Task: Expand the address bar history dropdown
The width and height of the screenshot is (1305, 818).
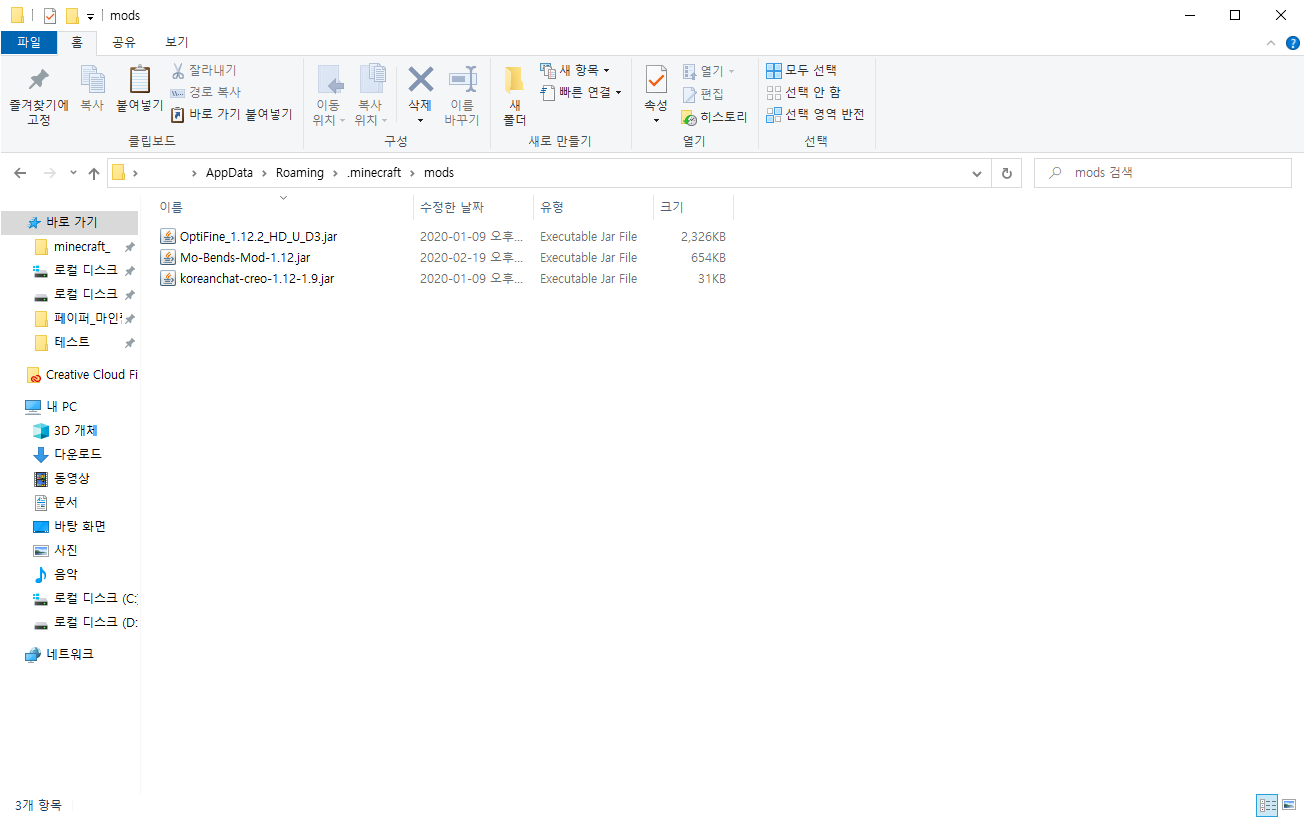Action: point(977,173)
